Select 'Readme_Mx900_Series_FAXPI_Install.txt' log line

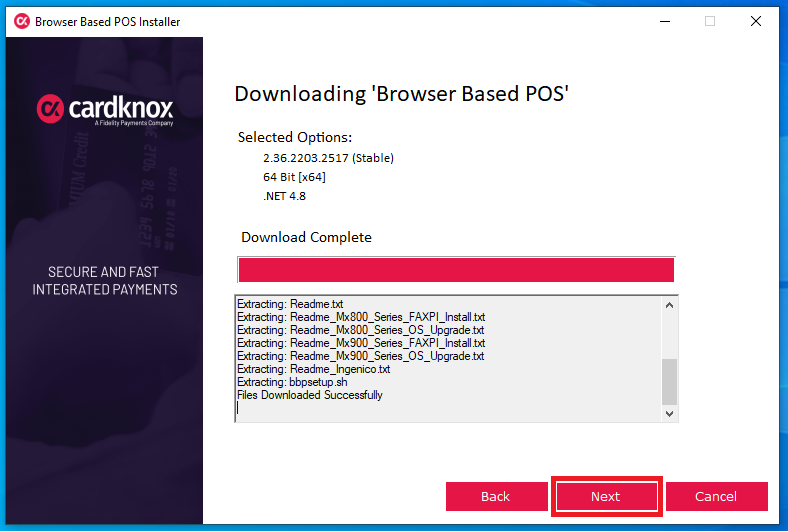pyautogui.click(x=361, y=343)
